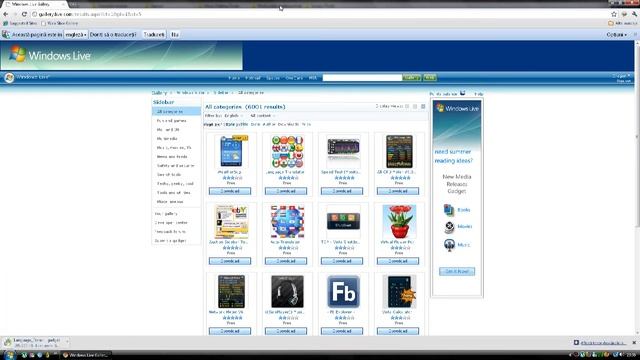640x360 pixels.
Task: Open the Opțiuni dropdown in the translate bar
Action: [616, 35]
